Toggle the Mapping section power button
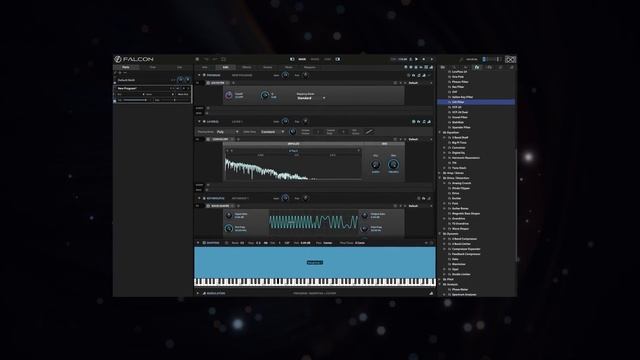The height and width of the screenshot is (360, 640). click(x=204, y=242)
